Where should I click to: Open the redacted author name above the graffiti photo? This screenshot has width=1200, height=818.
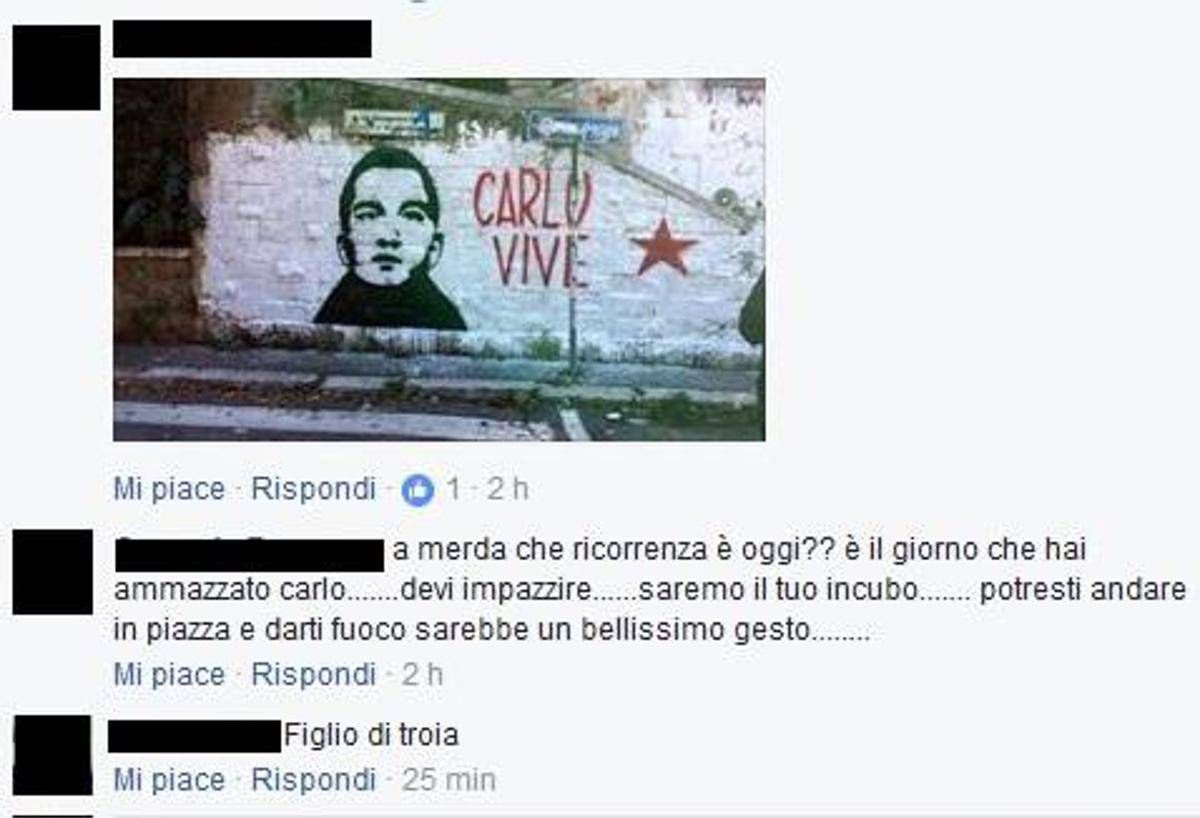242,38
